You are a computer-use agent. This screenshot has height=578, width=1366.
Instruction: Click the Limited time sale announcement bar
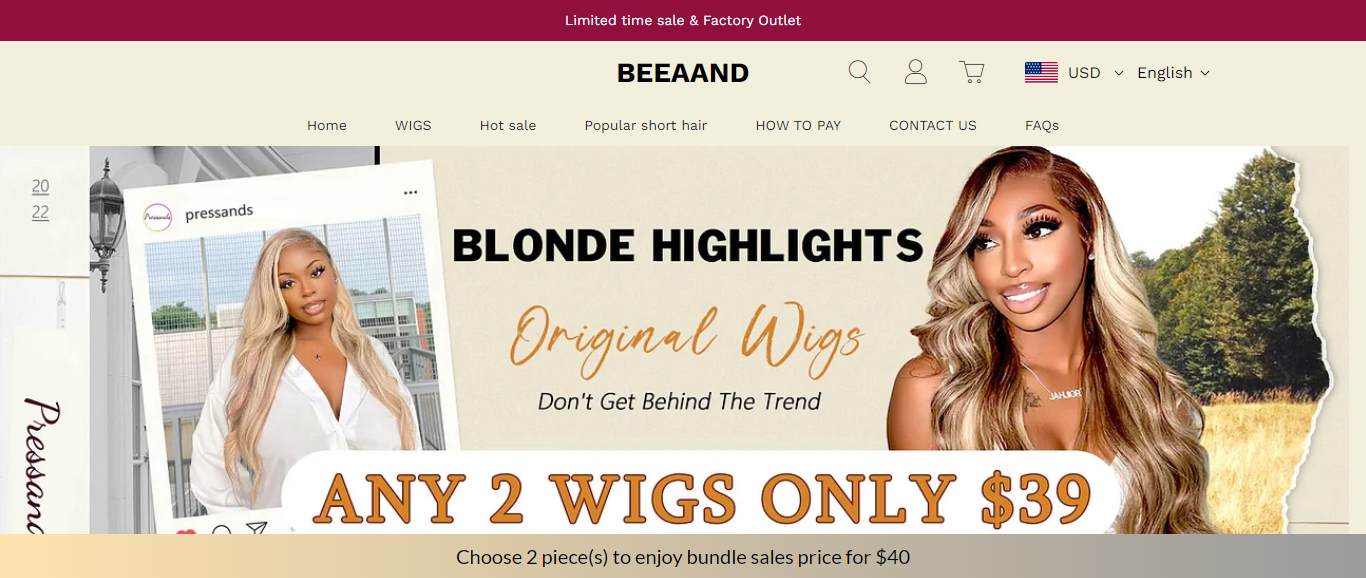pyautogui.click(x=683, y=20)
